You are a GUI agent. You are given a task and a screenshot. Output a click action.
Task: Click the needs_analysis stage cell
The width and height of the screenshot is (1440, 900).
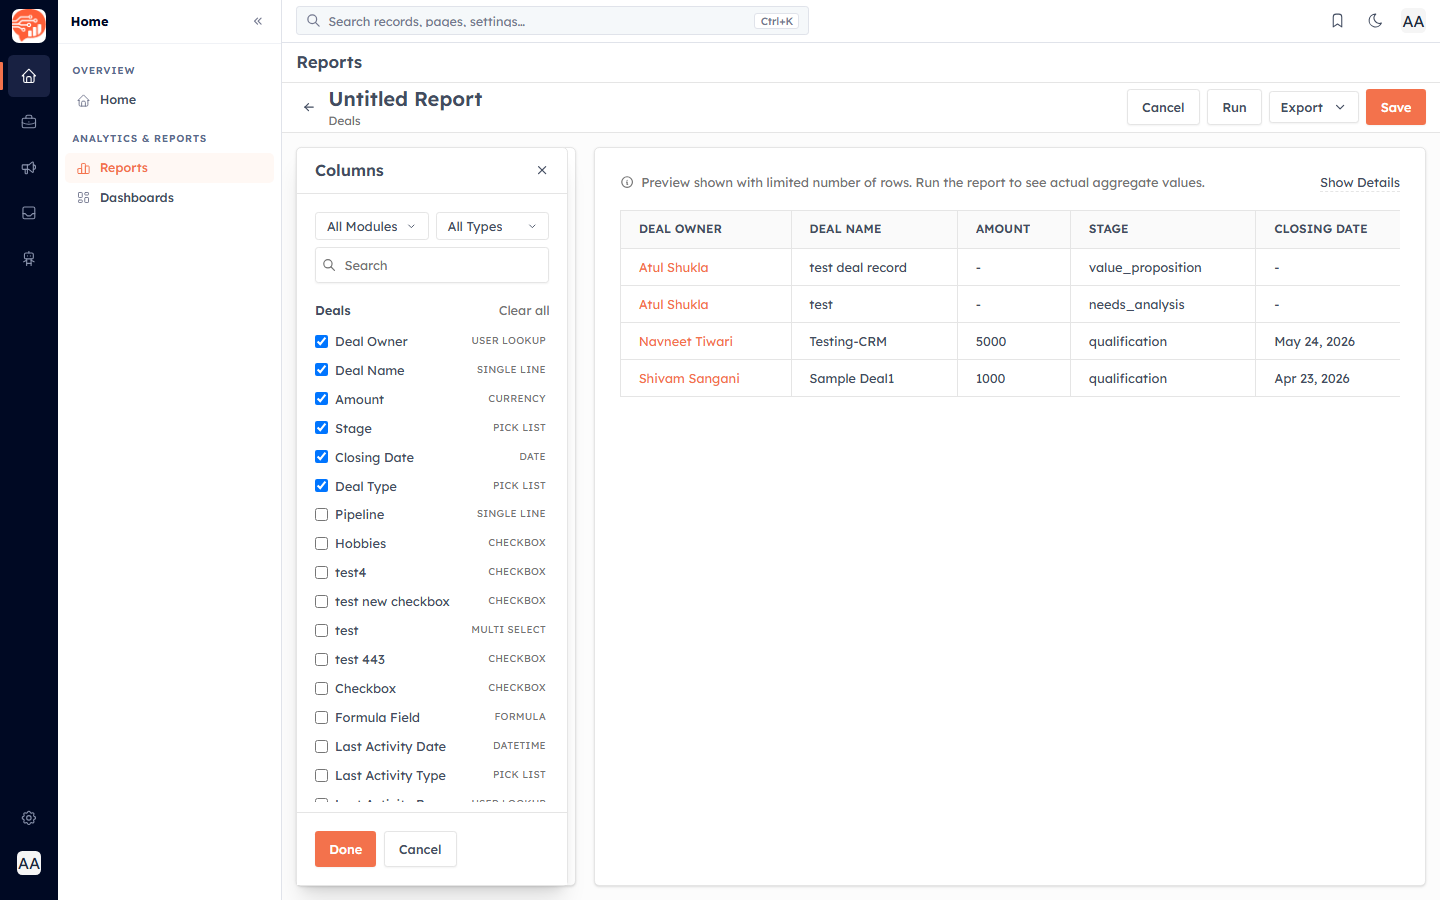(1163, 304)
